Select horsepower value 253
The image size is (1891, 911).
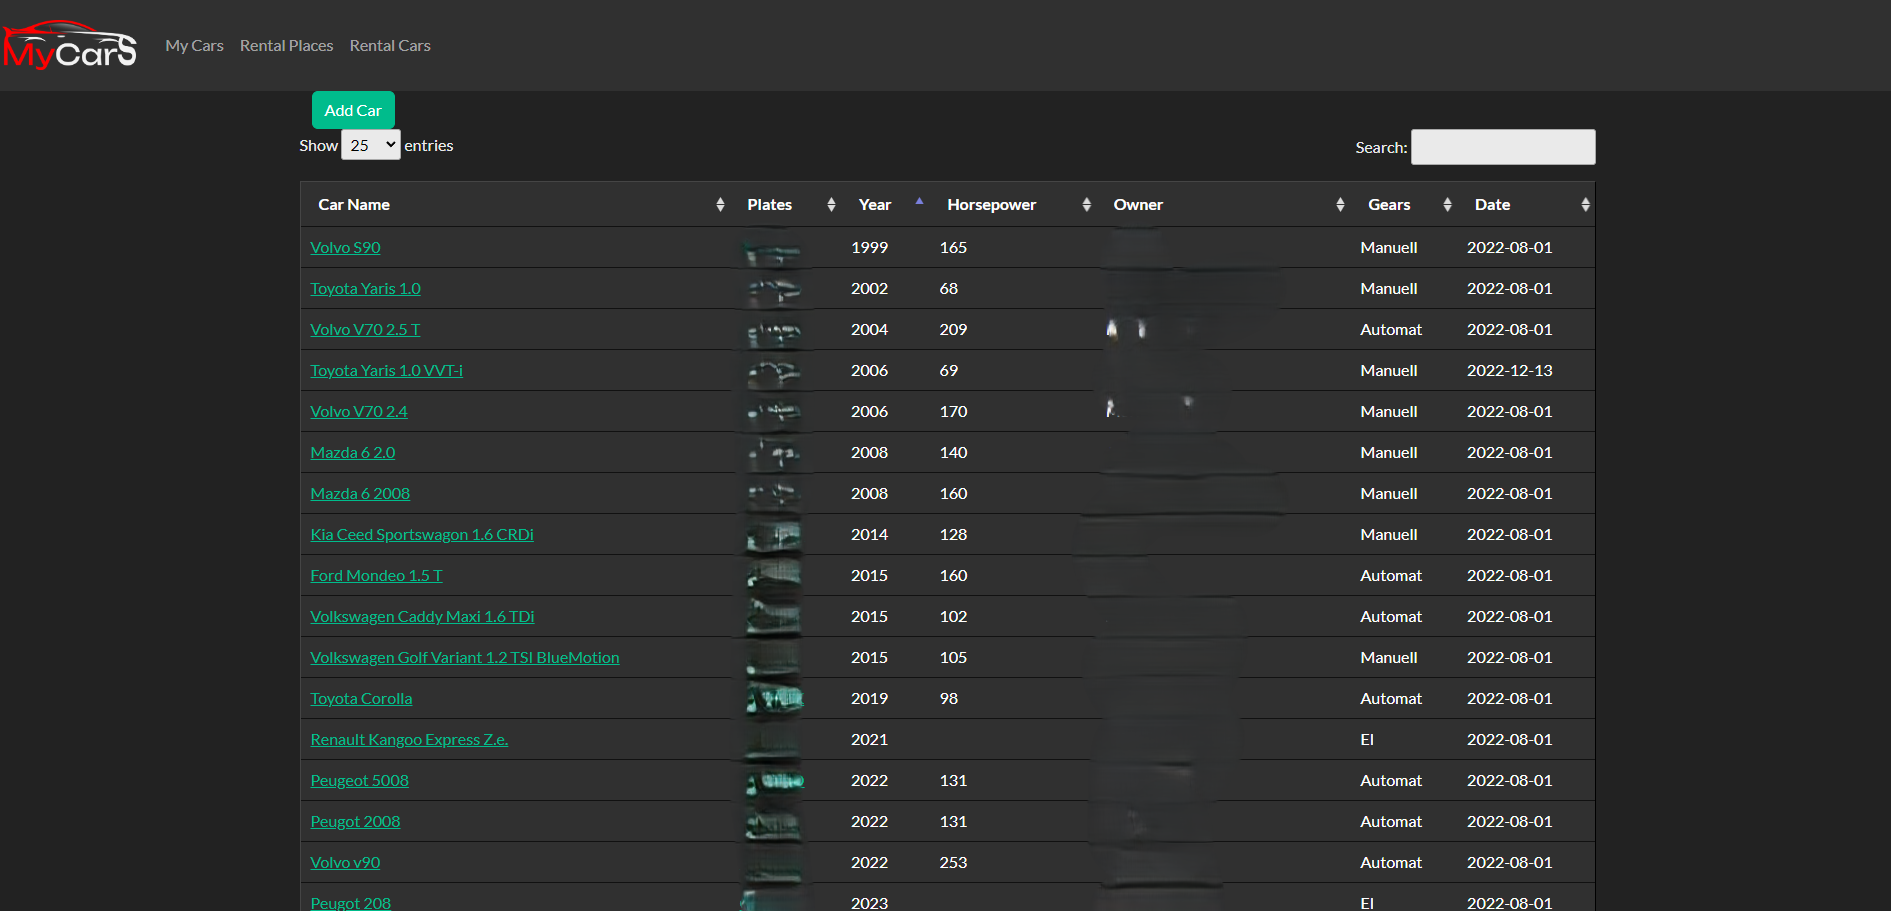click(x=953, y=863)
